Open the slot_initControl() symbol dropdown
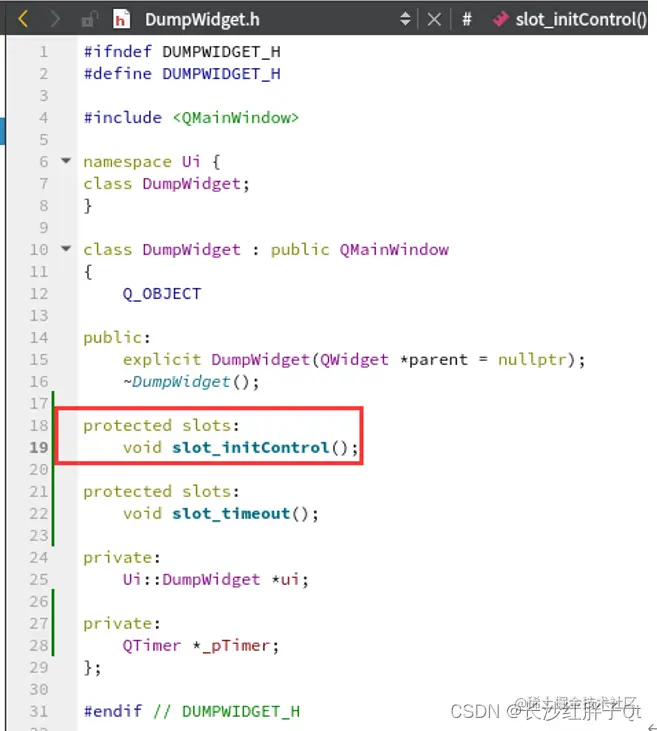The image size is (657, 731). tap(581, 19)
